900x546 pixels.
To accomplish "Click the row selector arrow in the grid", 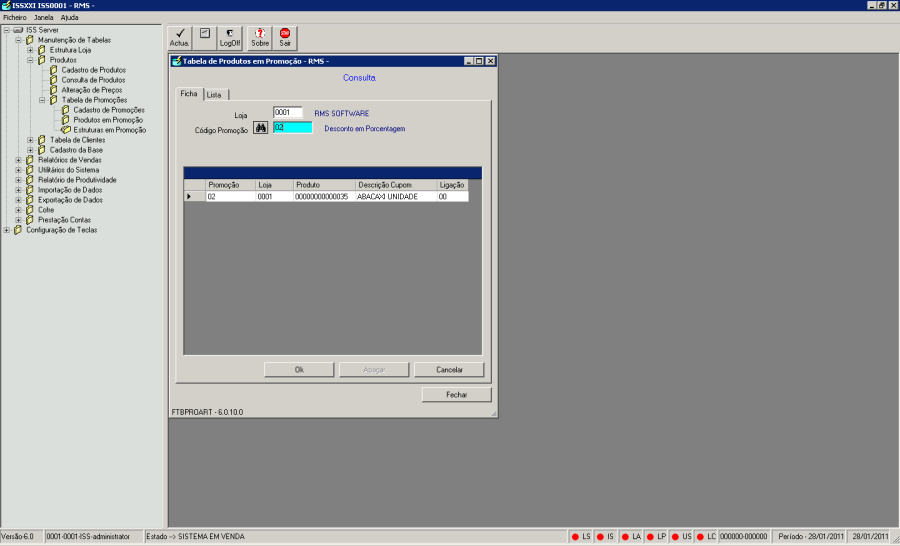I will pyautogui.click(x=189, y=196).
